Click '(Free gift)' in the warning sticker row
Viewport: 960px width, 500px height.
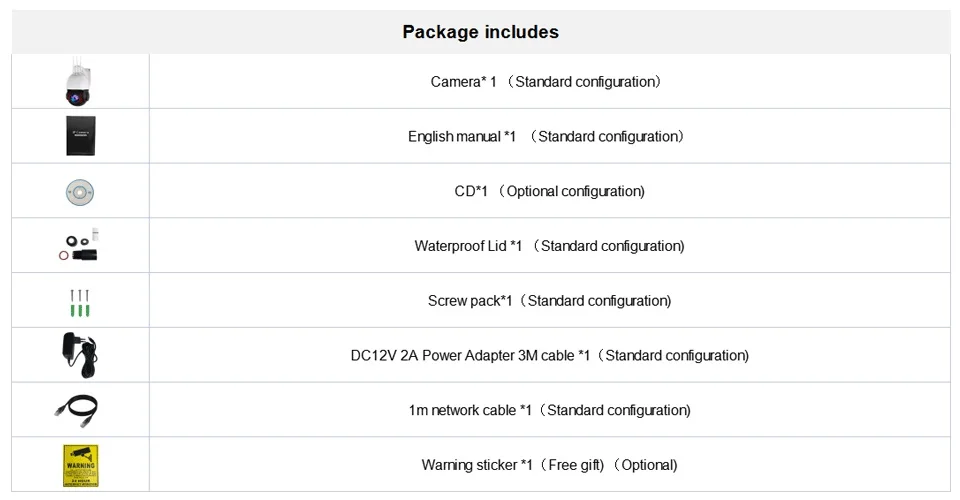[576, 465]
